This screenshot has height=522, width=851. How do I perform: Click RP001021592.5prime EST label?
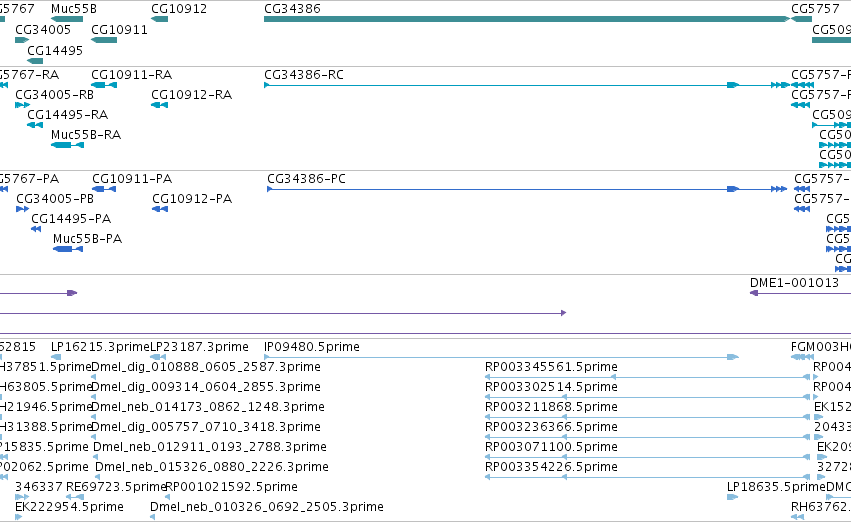[x=231, y=487]
